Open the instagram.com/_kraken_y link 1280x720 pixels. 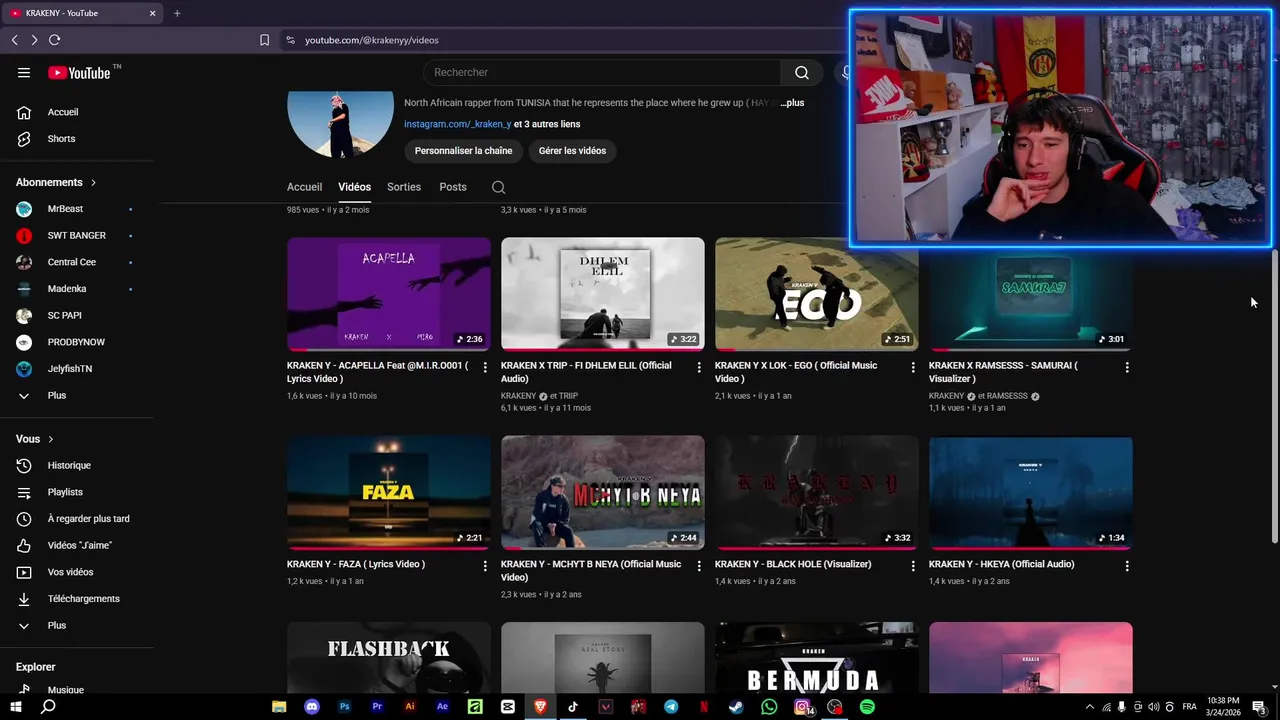click(457, 124)
